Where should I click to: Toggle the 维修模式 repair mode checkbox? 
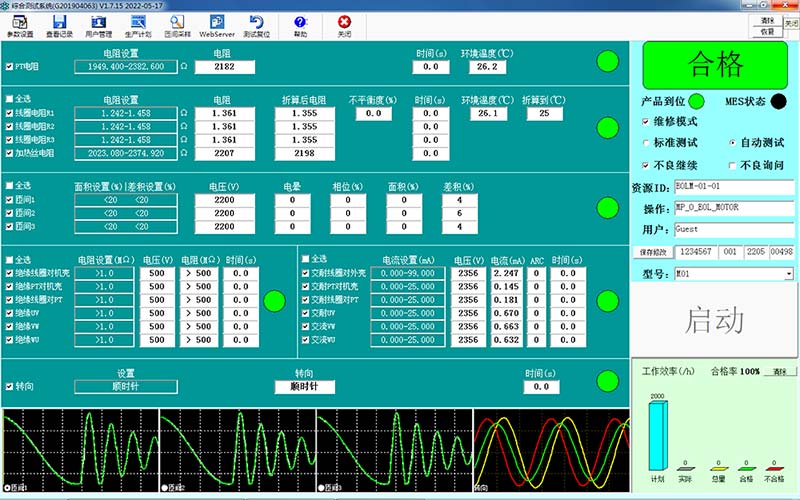click(645, 122)
